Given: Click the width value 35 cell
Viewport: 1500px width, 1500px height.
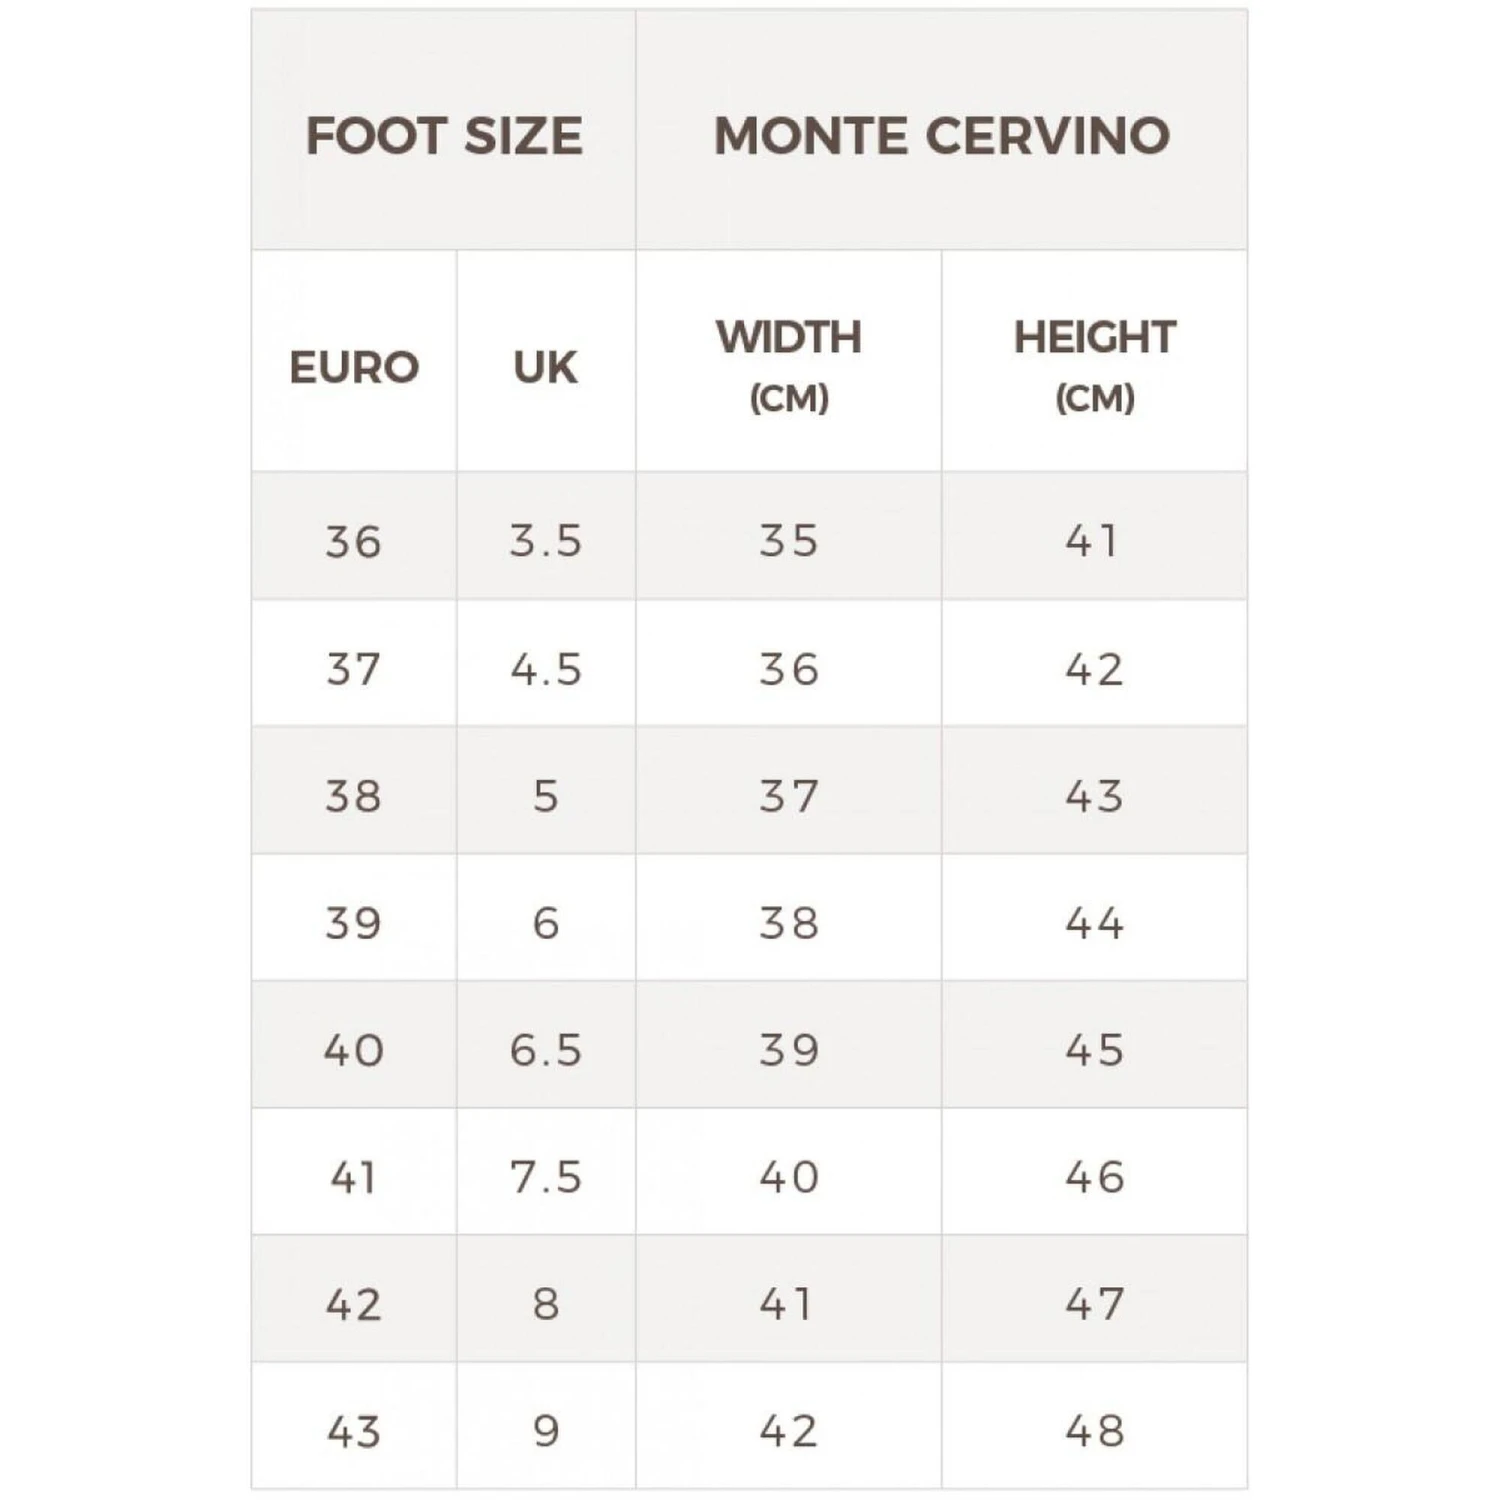Looking at the screenshot, I should pyautogui.click(x=788, y=541).
